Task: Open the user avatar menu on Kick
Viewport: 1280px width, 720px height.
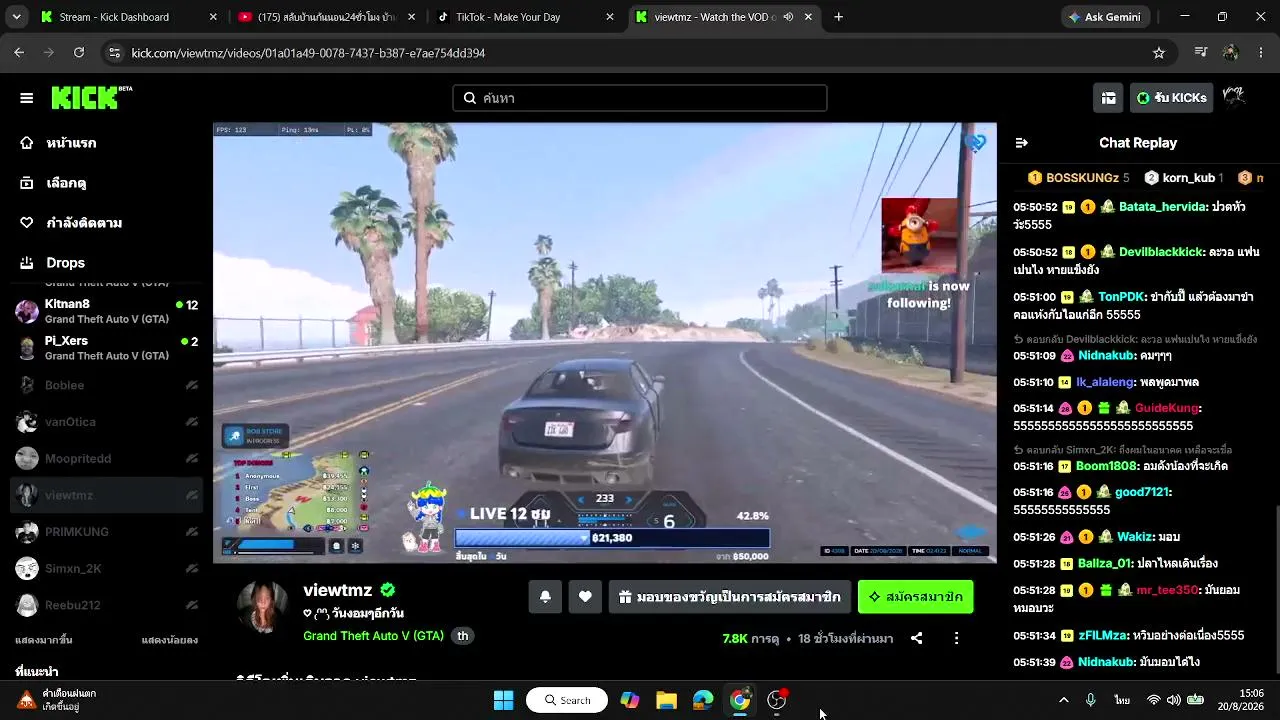Action: pos(1234,97)
